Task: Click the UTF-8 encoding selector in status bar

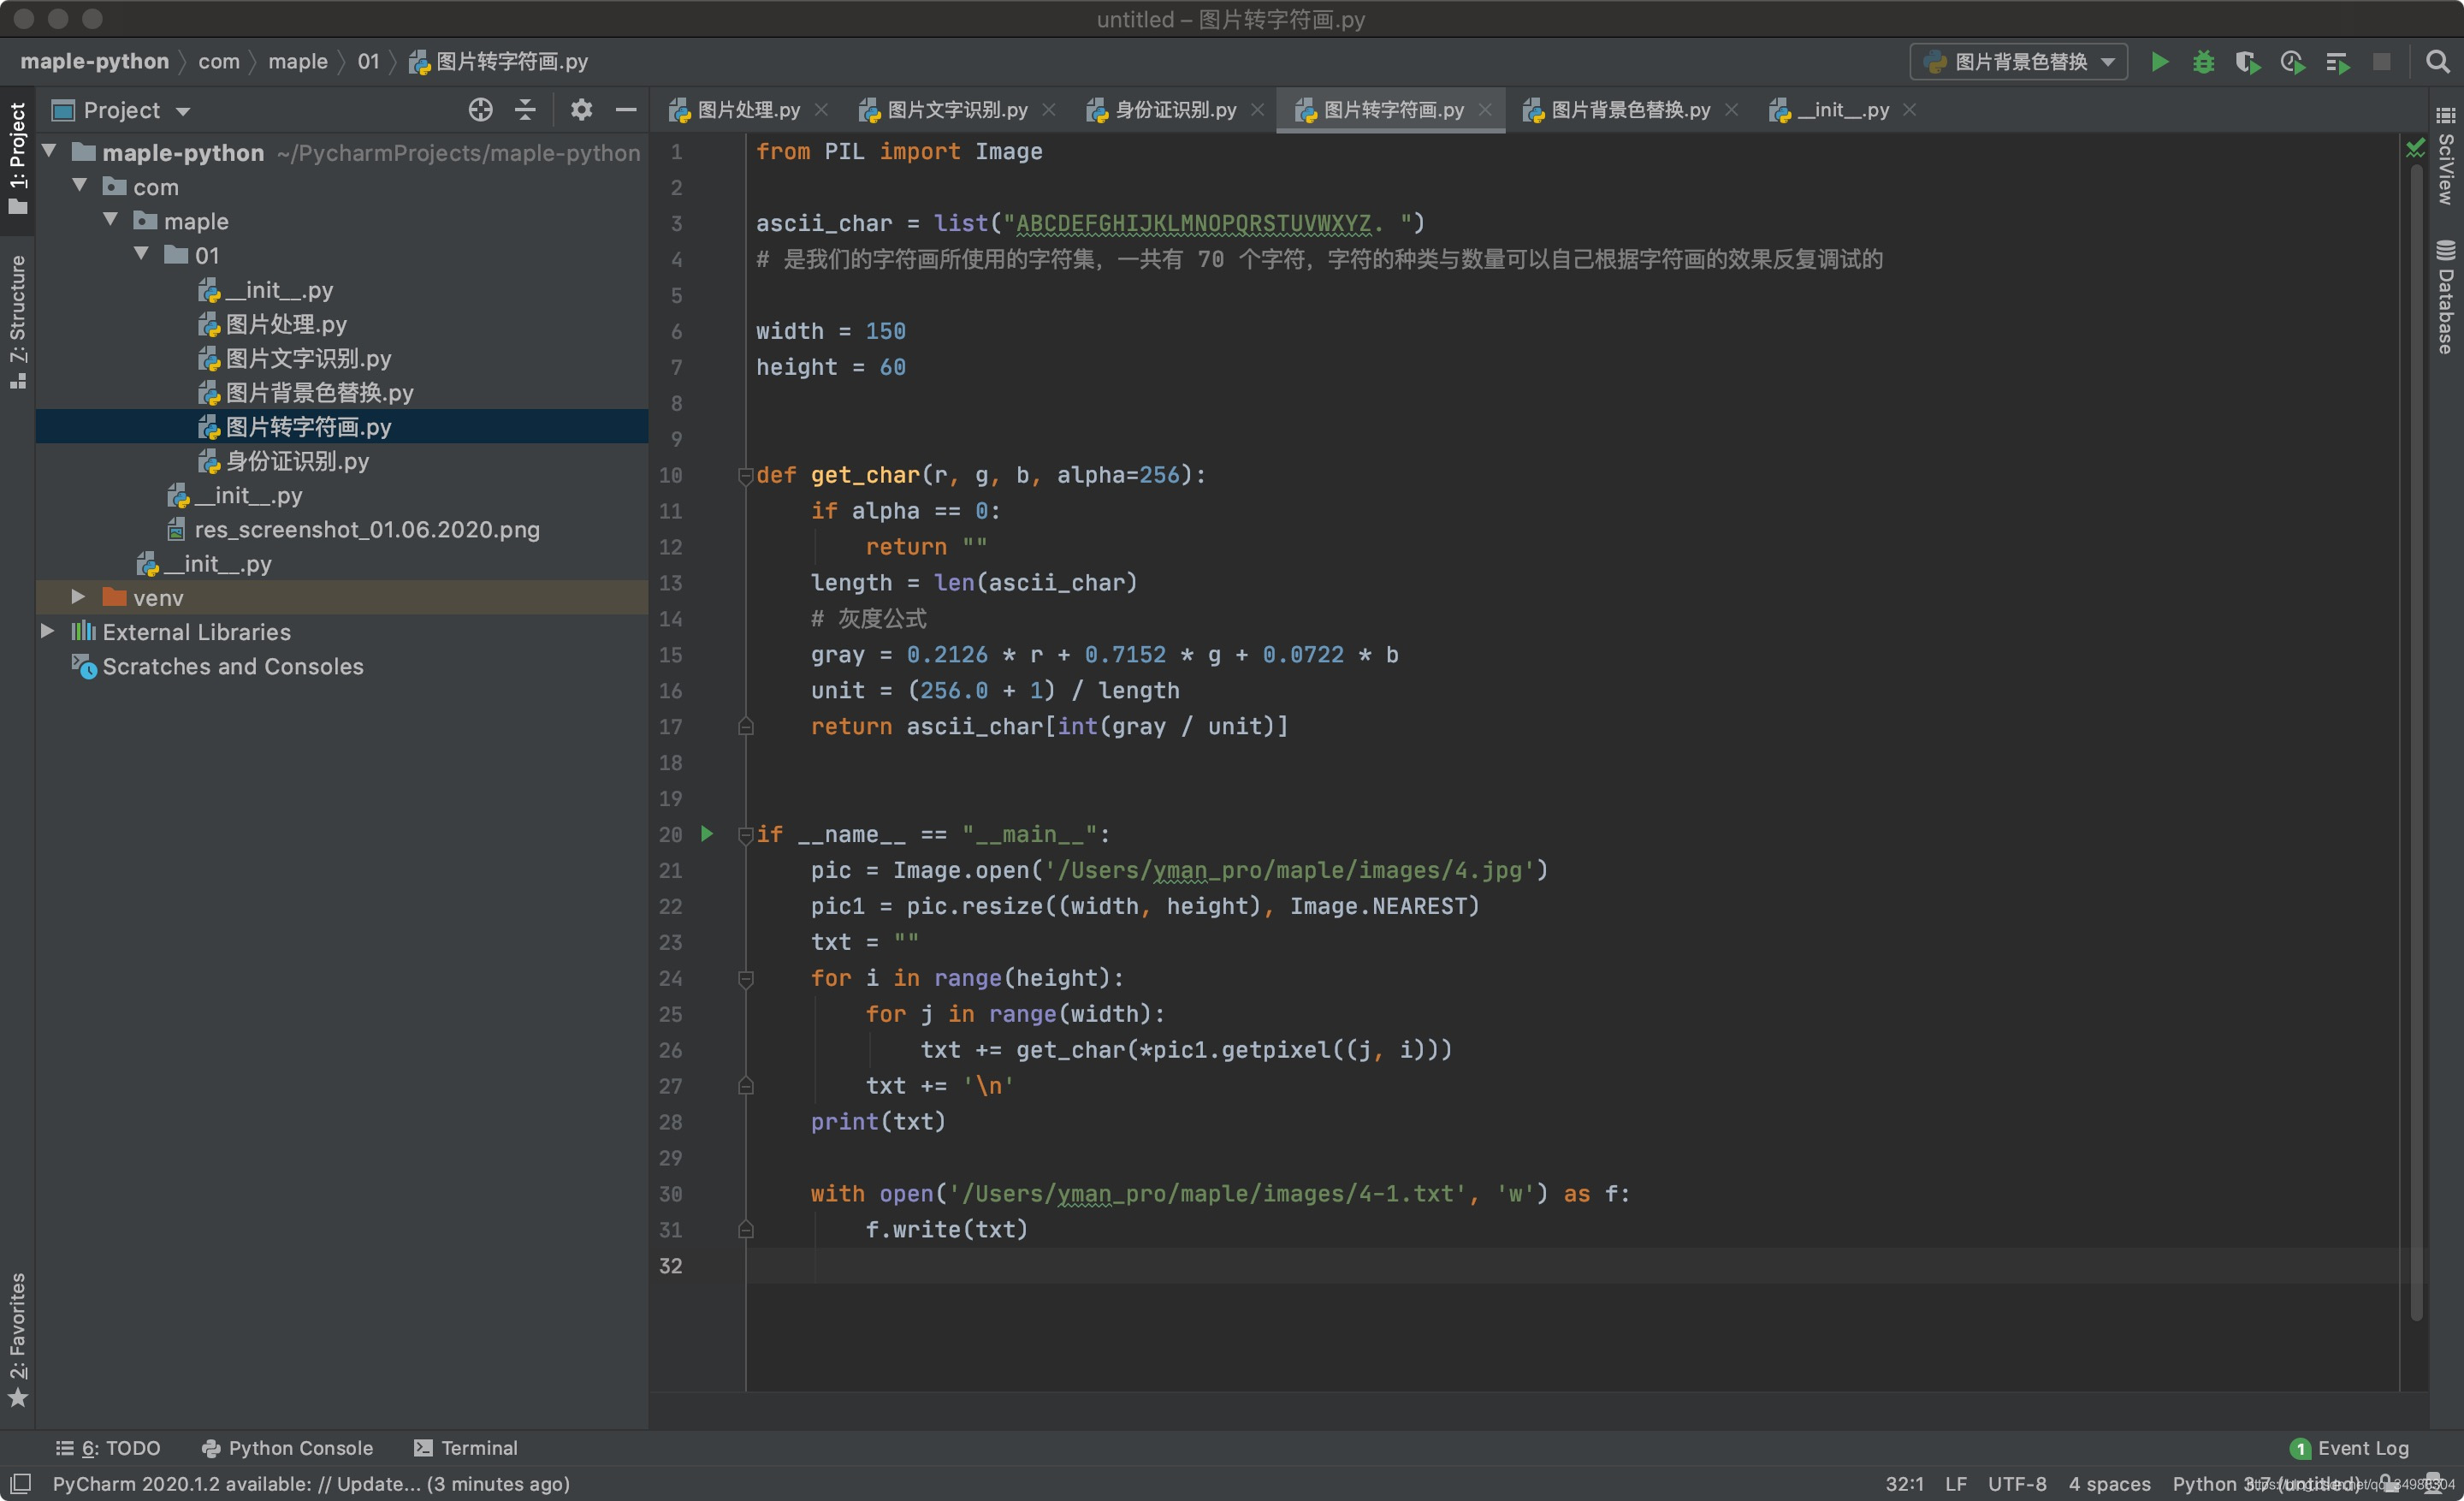Action: pyautogui.click(x=2016, y=1483)
